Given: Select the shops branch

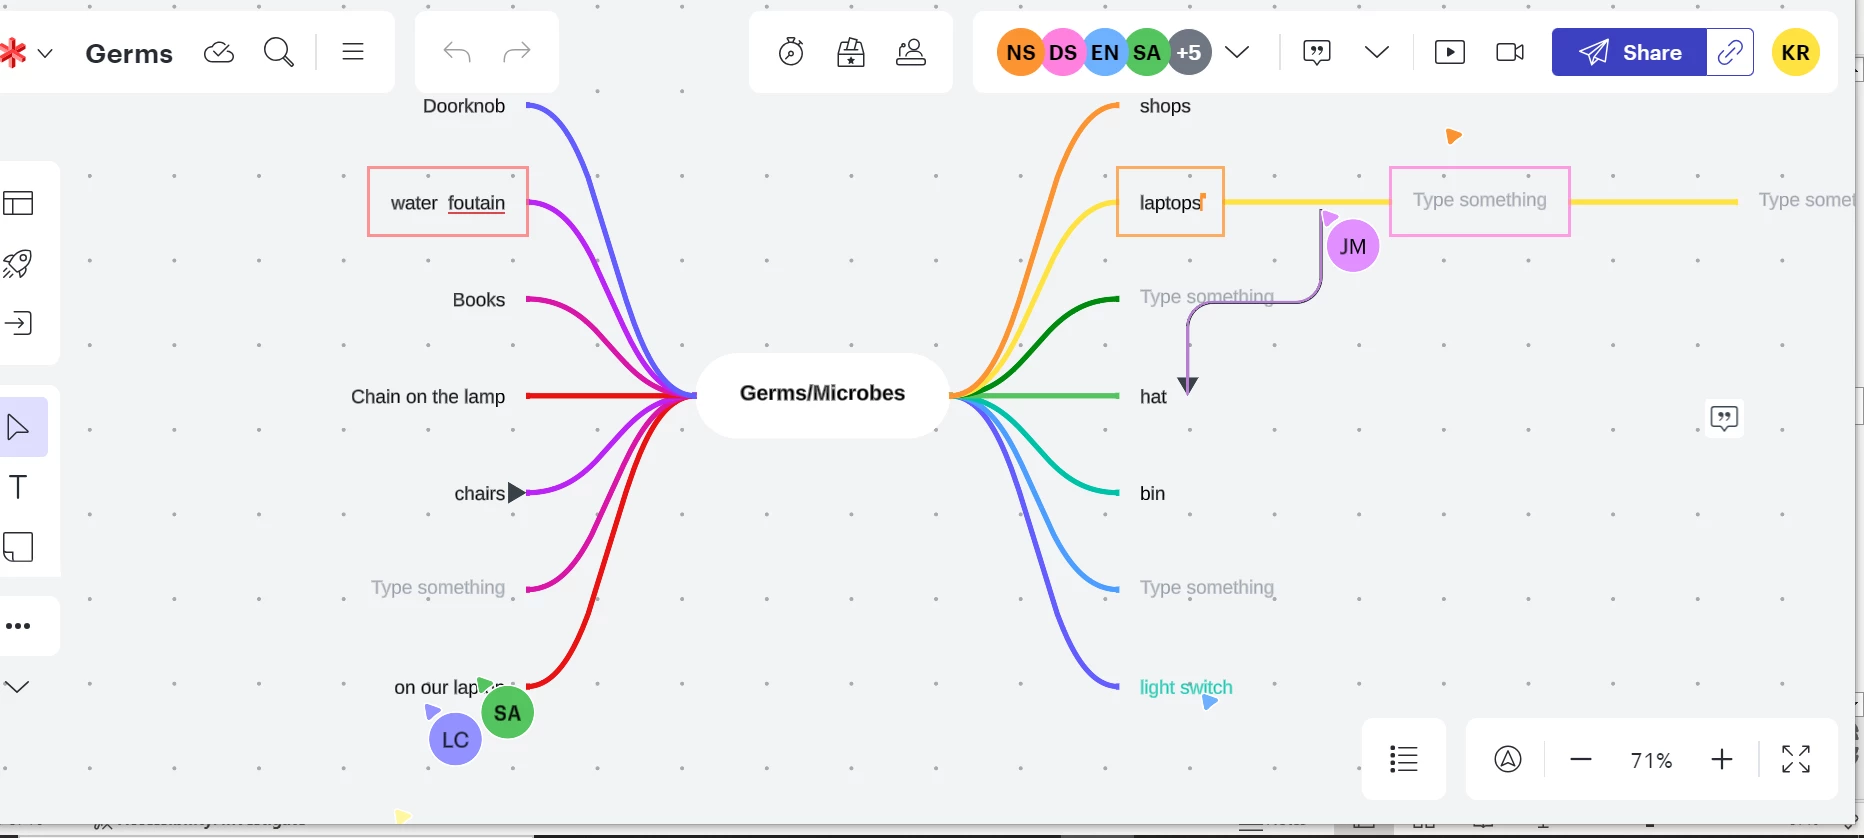Looking at the screenshot, I should 1165,106.
